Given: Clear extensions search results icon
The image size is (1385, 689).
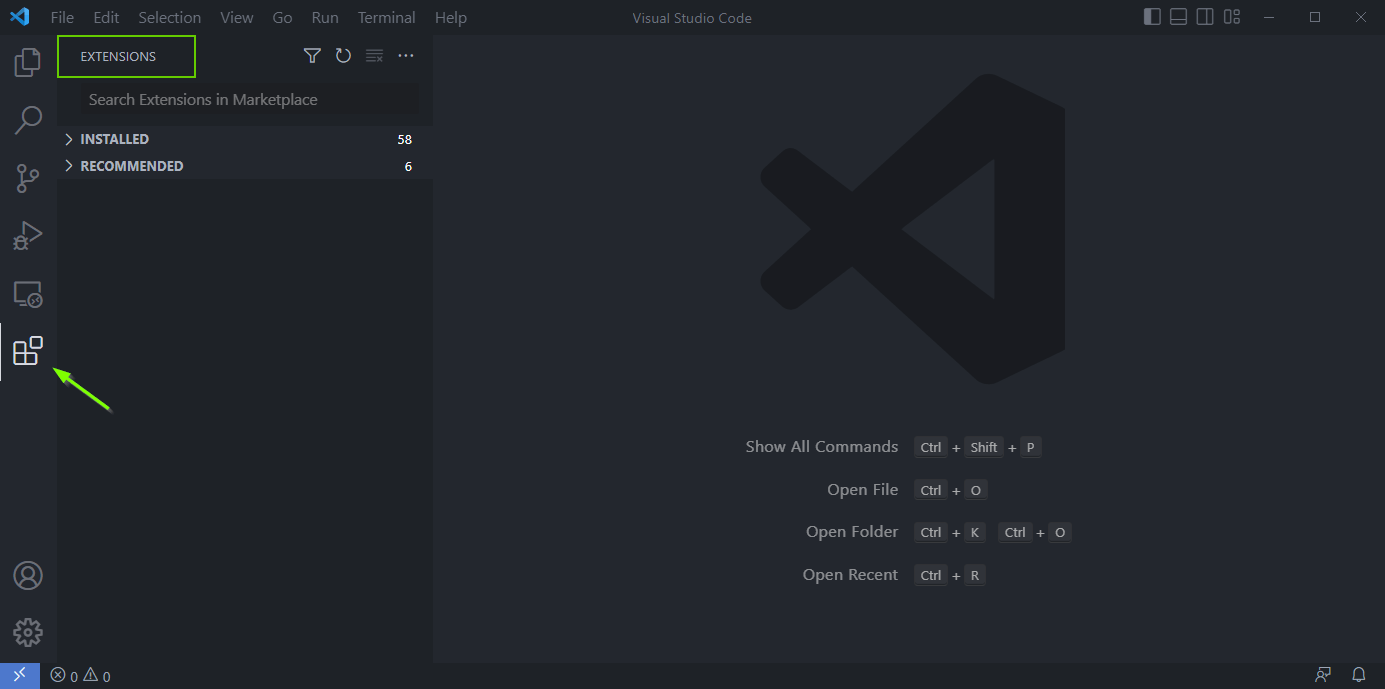Looking at the screenshot, I should pyautogui.click(x=374, y=56).
